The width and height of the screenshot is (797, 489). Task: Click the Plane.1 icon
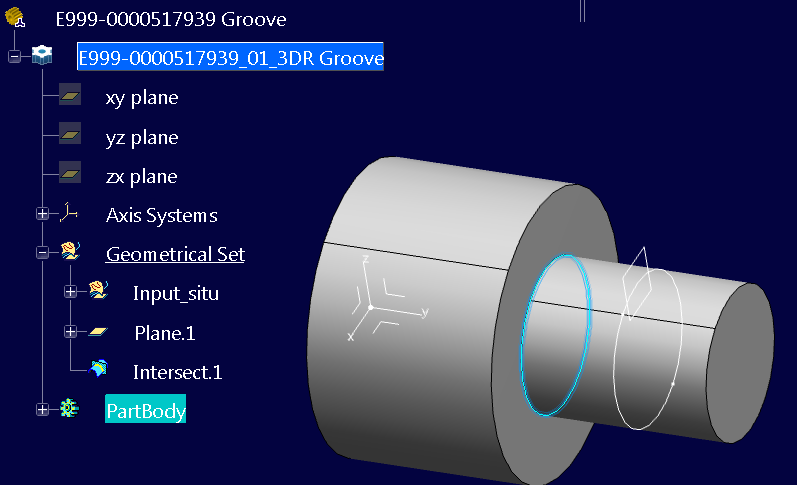click(x=98, y=332)
